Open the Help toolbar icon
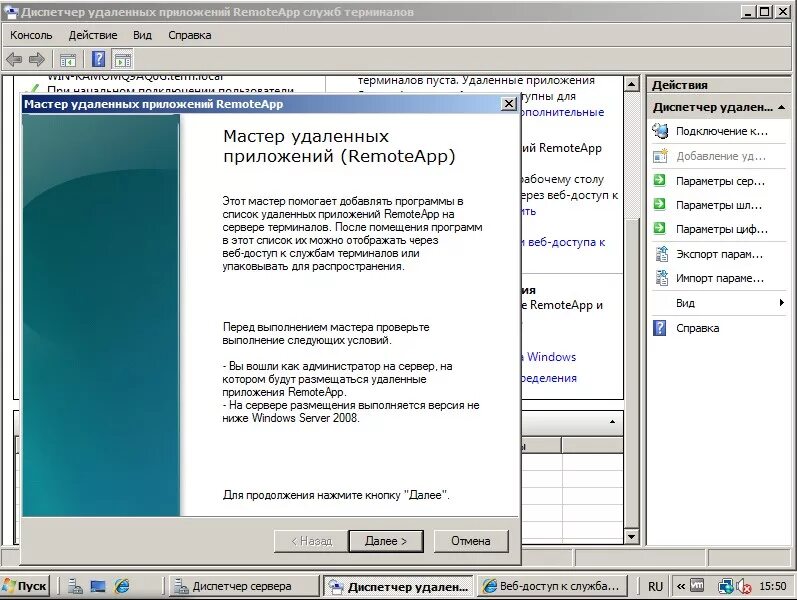Viewport: 797px width, 600px height. (x=98, y=59)
